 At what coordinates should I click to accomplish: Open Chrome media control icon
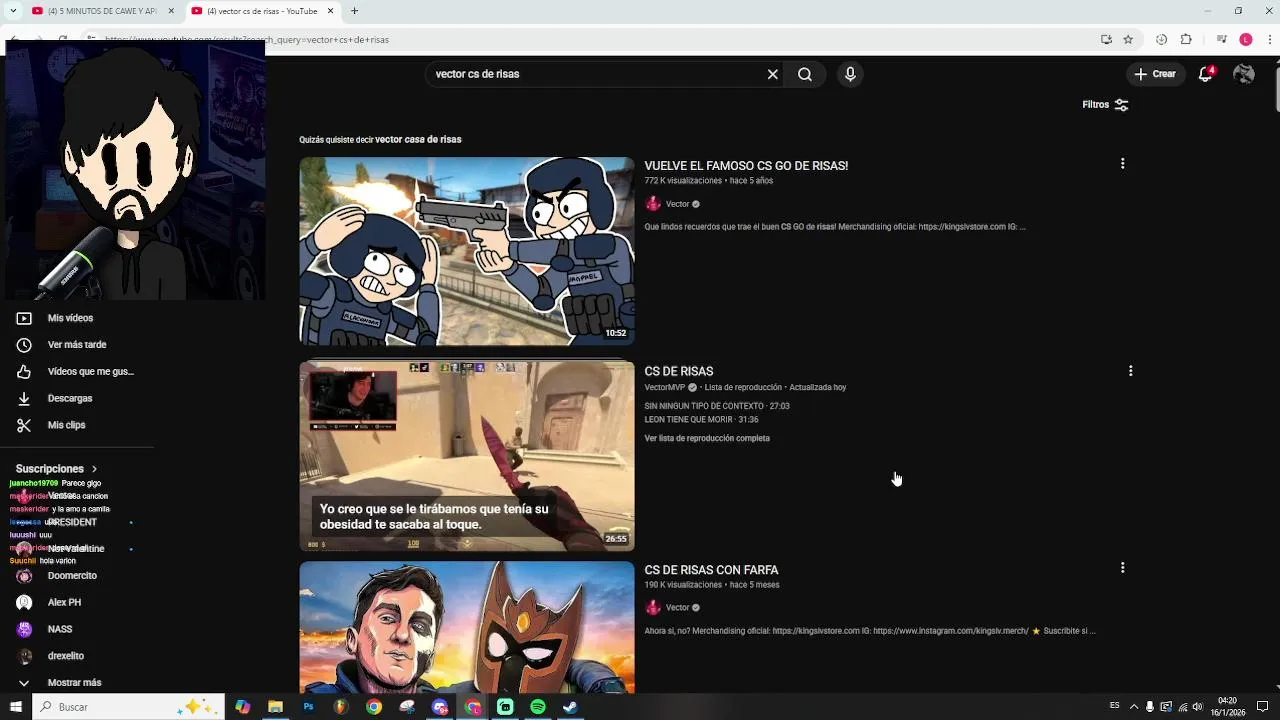1222,40
